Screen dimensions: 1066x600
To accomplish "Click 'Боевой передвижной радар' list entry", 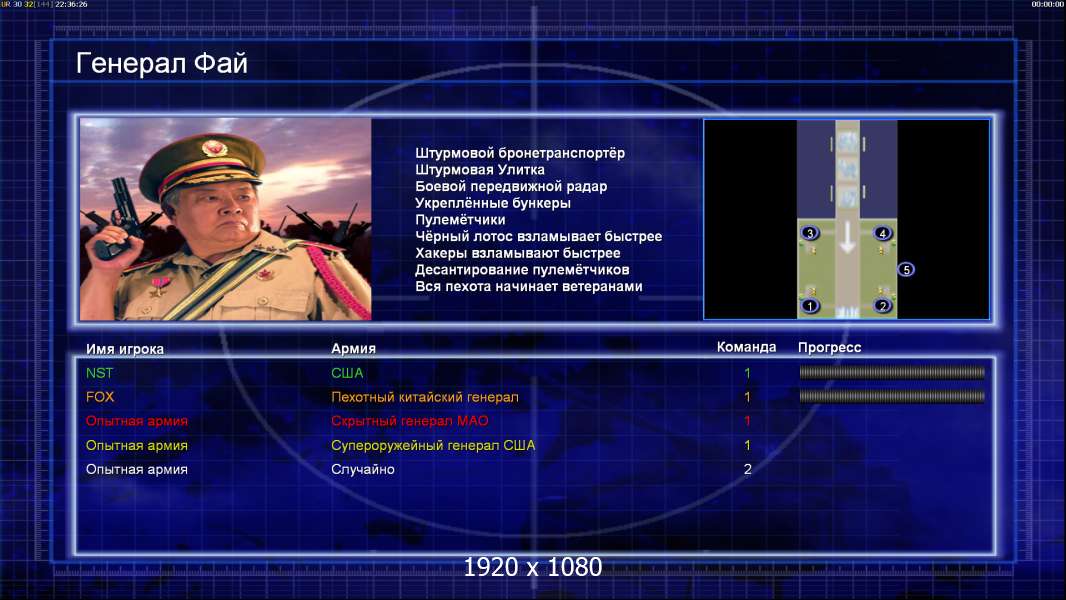I will (511, 186).
